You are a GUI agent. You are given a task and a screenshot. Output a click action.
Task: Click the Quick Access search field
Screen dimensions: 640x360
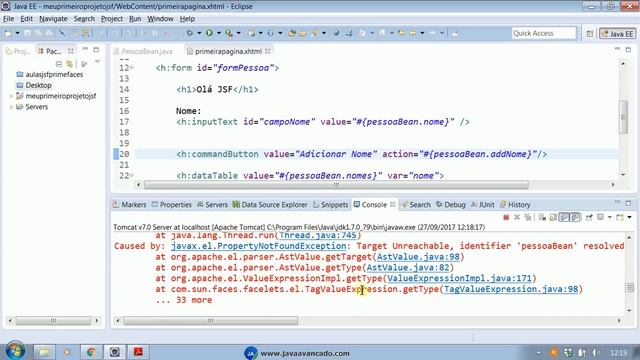544,33
